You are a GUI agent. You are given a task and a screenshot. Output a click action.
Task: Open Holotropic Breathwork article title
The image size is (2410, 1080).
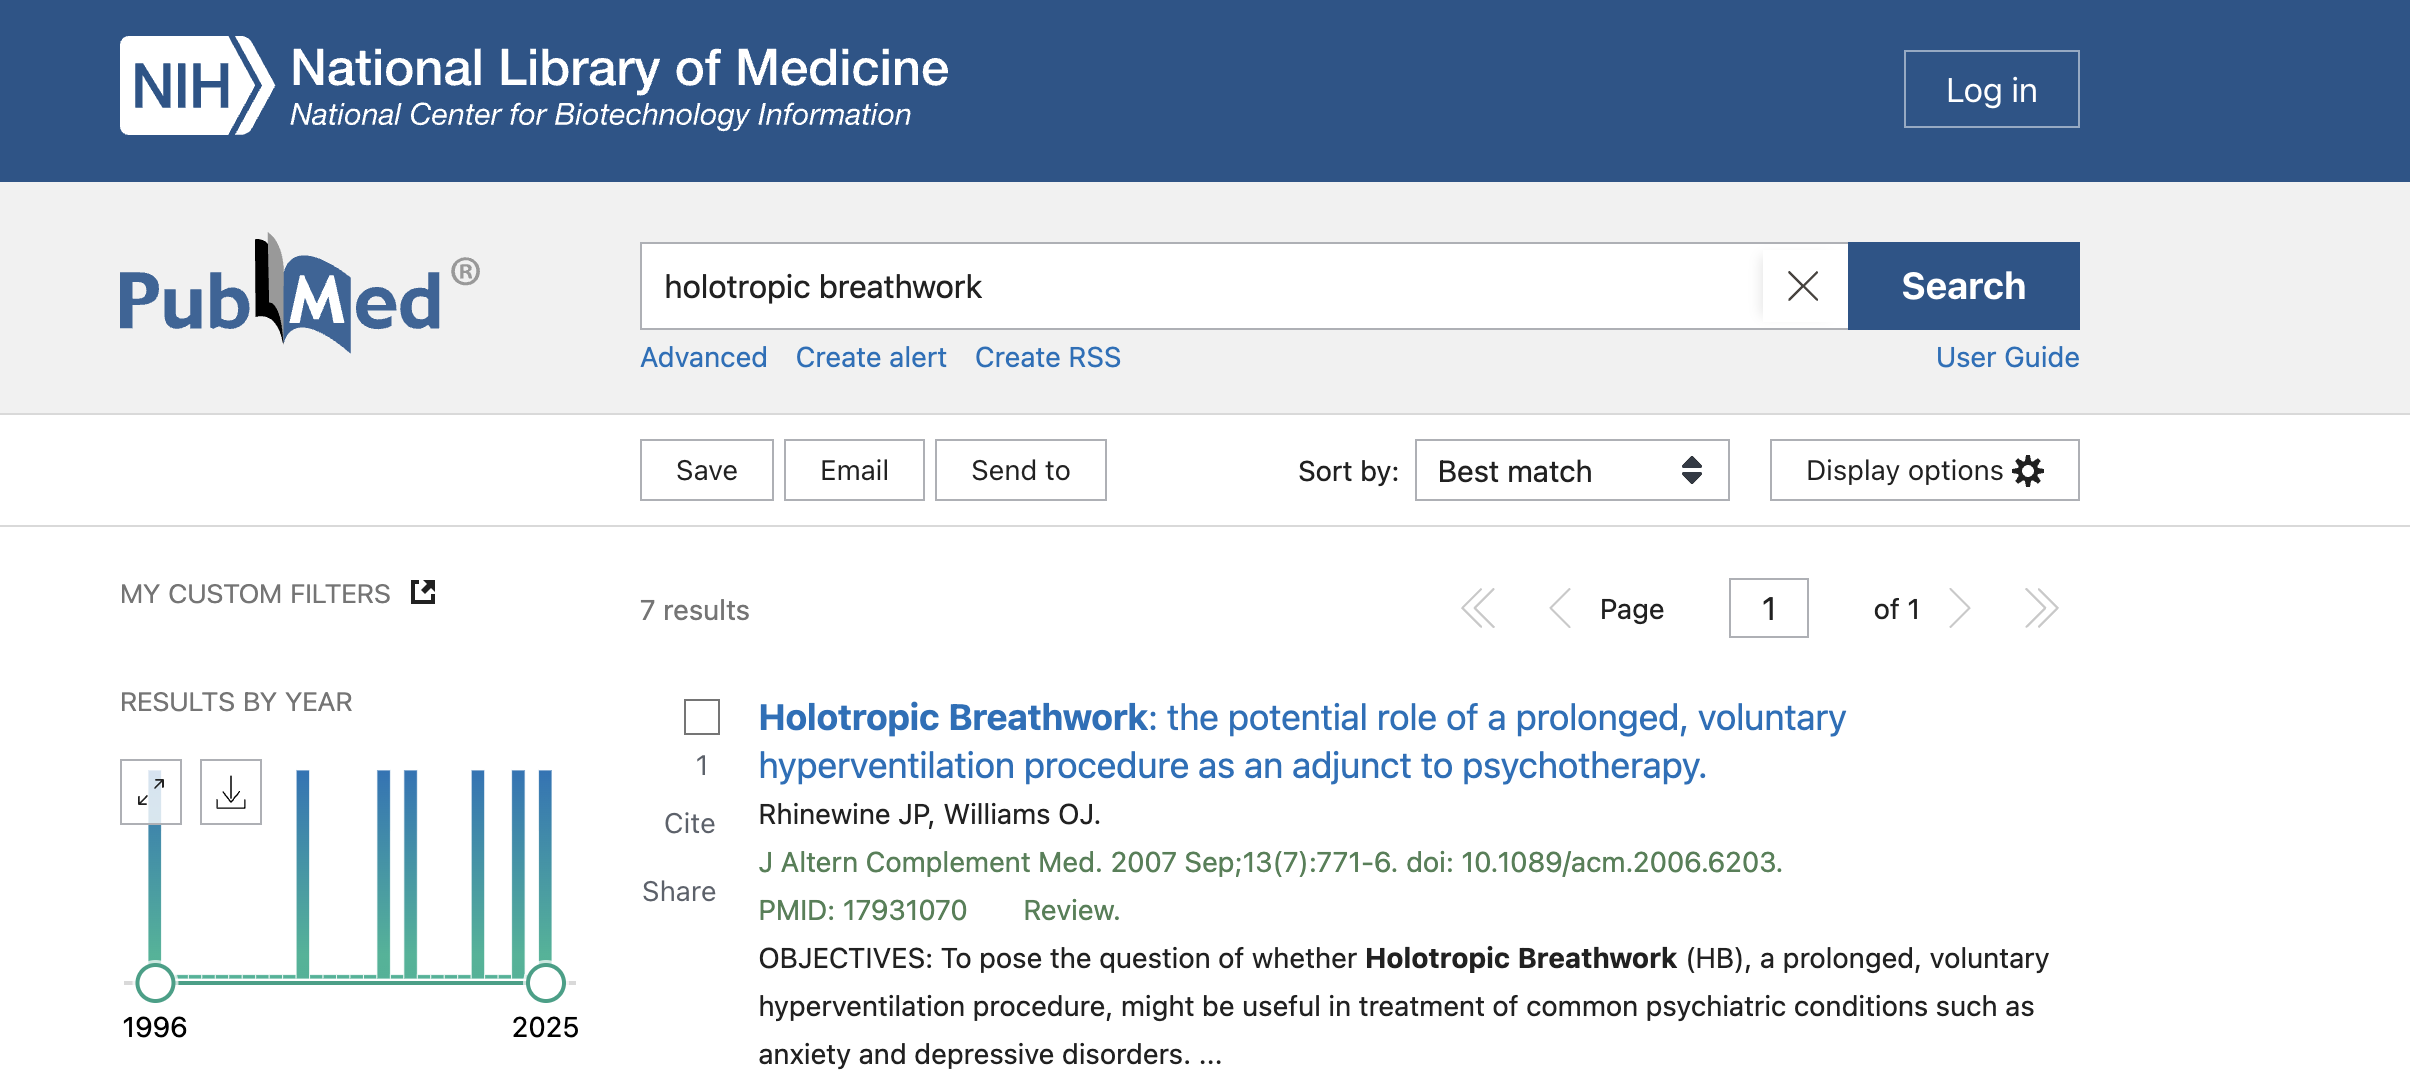pyautogui.click(x=1302, y=741)
